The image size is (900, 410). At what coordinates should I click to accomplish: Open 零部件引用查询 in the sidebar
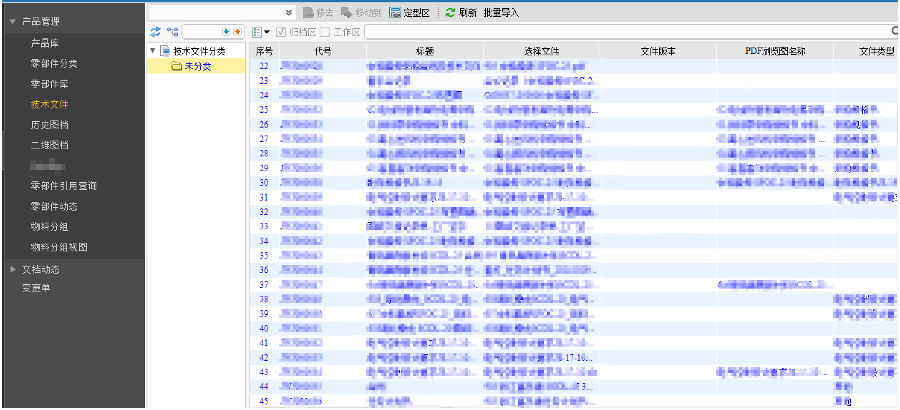63,186
